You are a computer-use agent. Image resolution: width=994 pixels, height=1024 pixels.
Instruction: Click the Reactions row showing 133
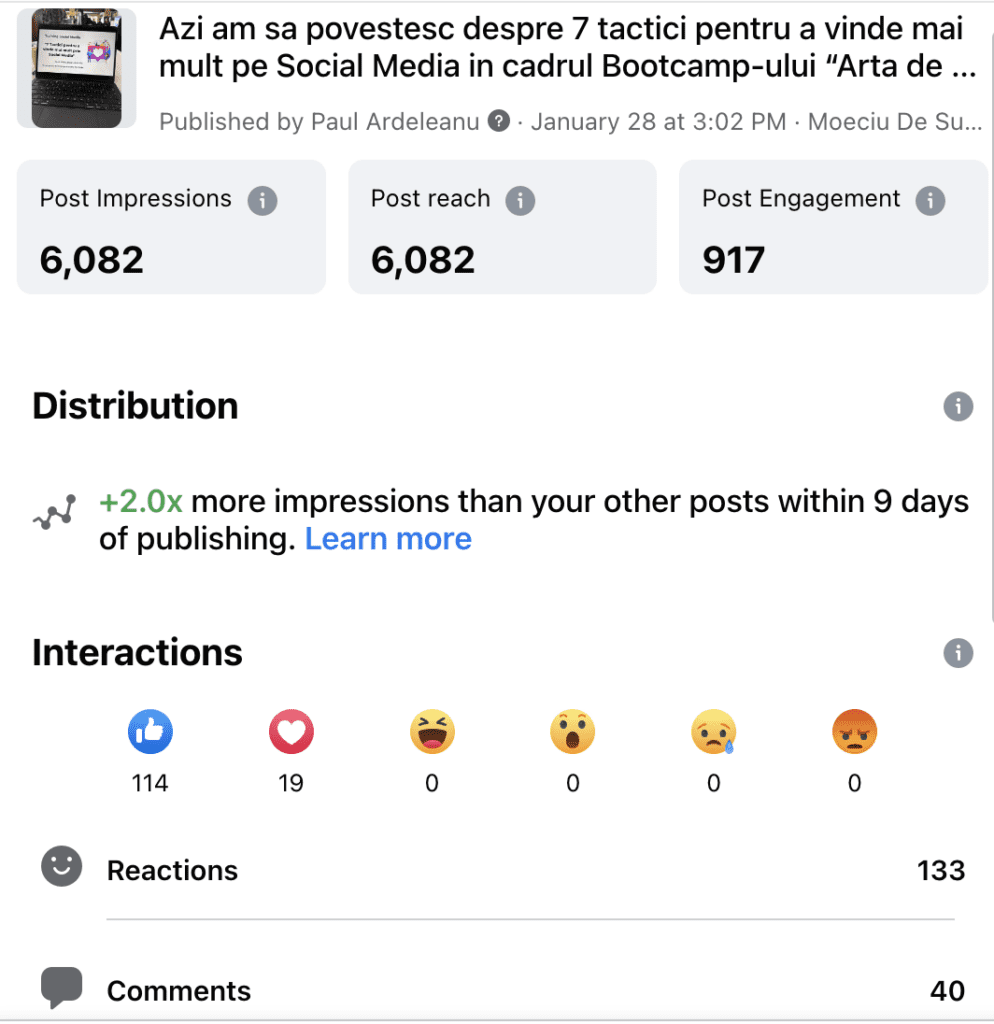click(503, 870)
